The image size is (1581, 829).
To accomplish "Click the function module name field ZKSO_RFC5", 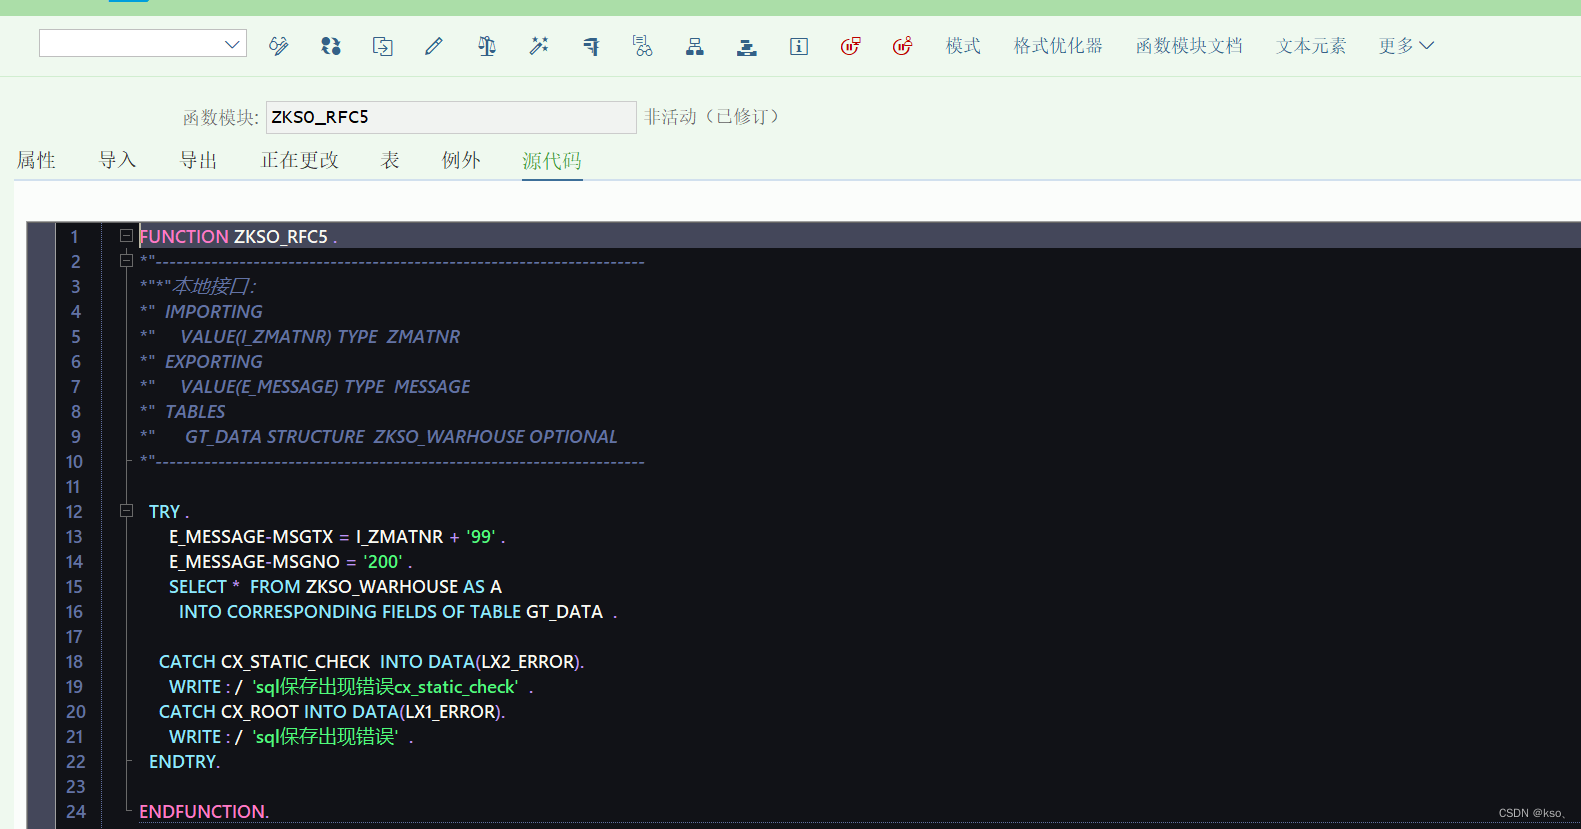I will 451,117.
